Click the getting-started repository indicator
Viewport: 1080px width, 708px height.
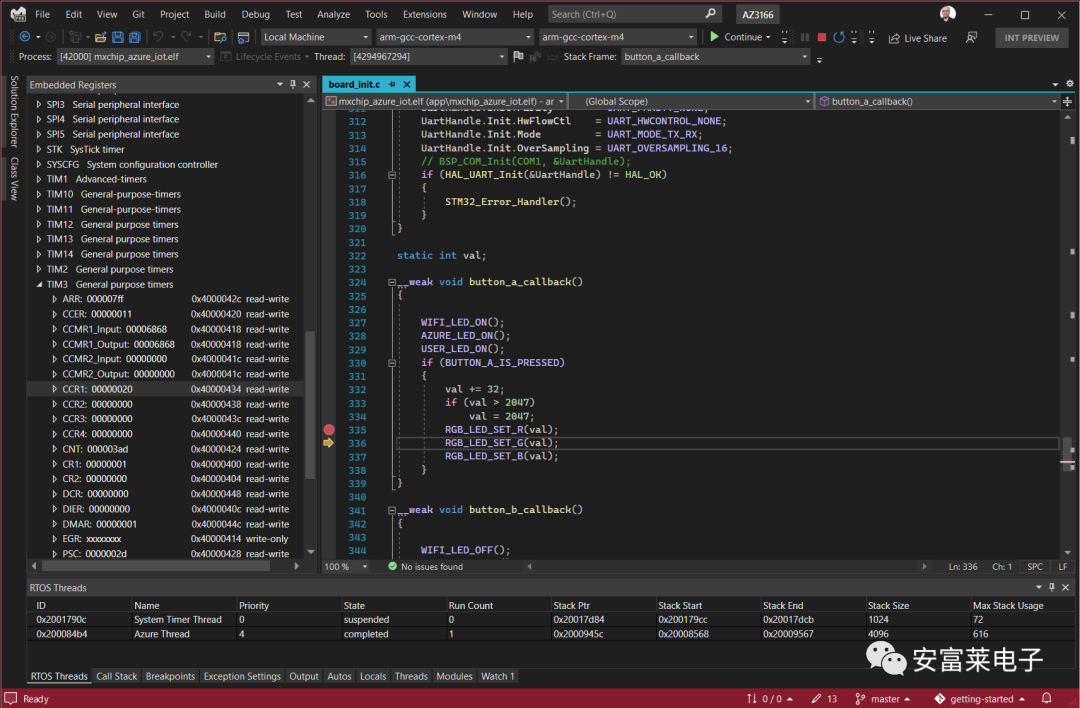tap(979, 698)
